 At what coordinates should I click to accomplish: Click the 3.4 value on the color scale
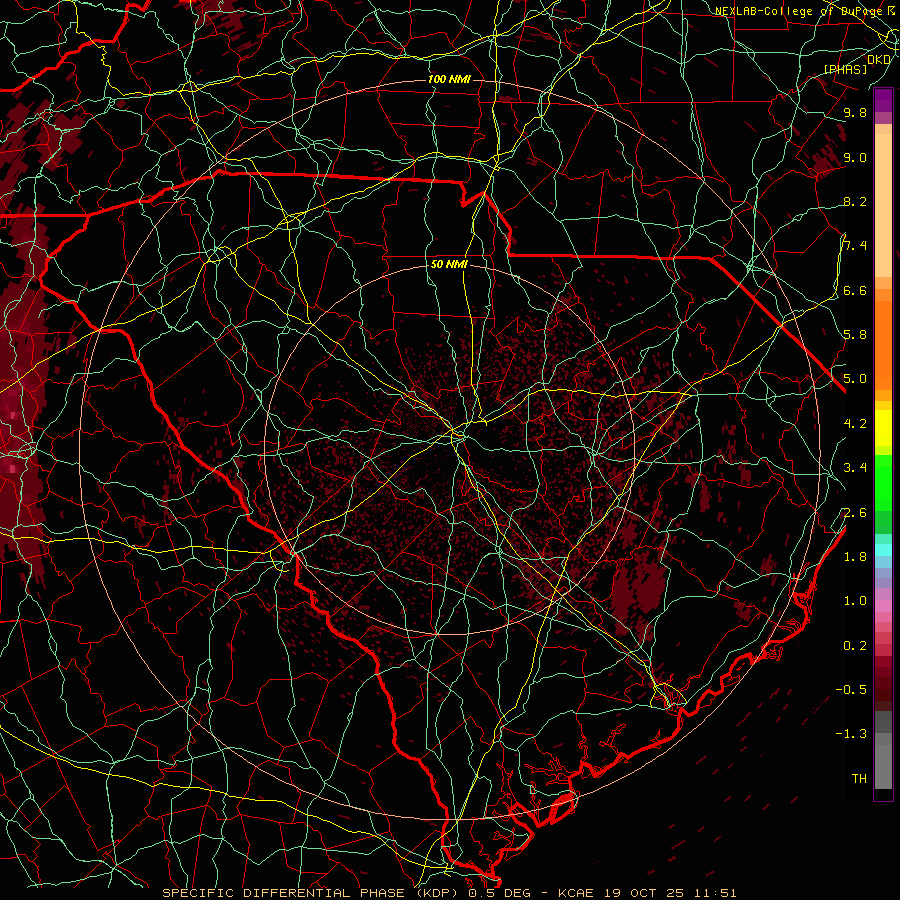[x=855, y=468]
